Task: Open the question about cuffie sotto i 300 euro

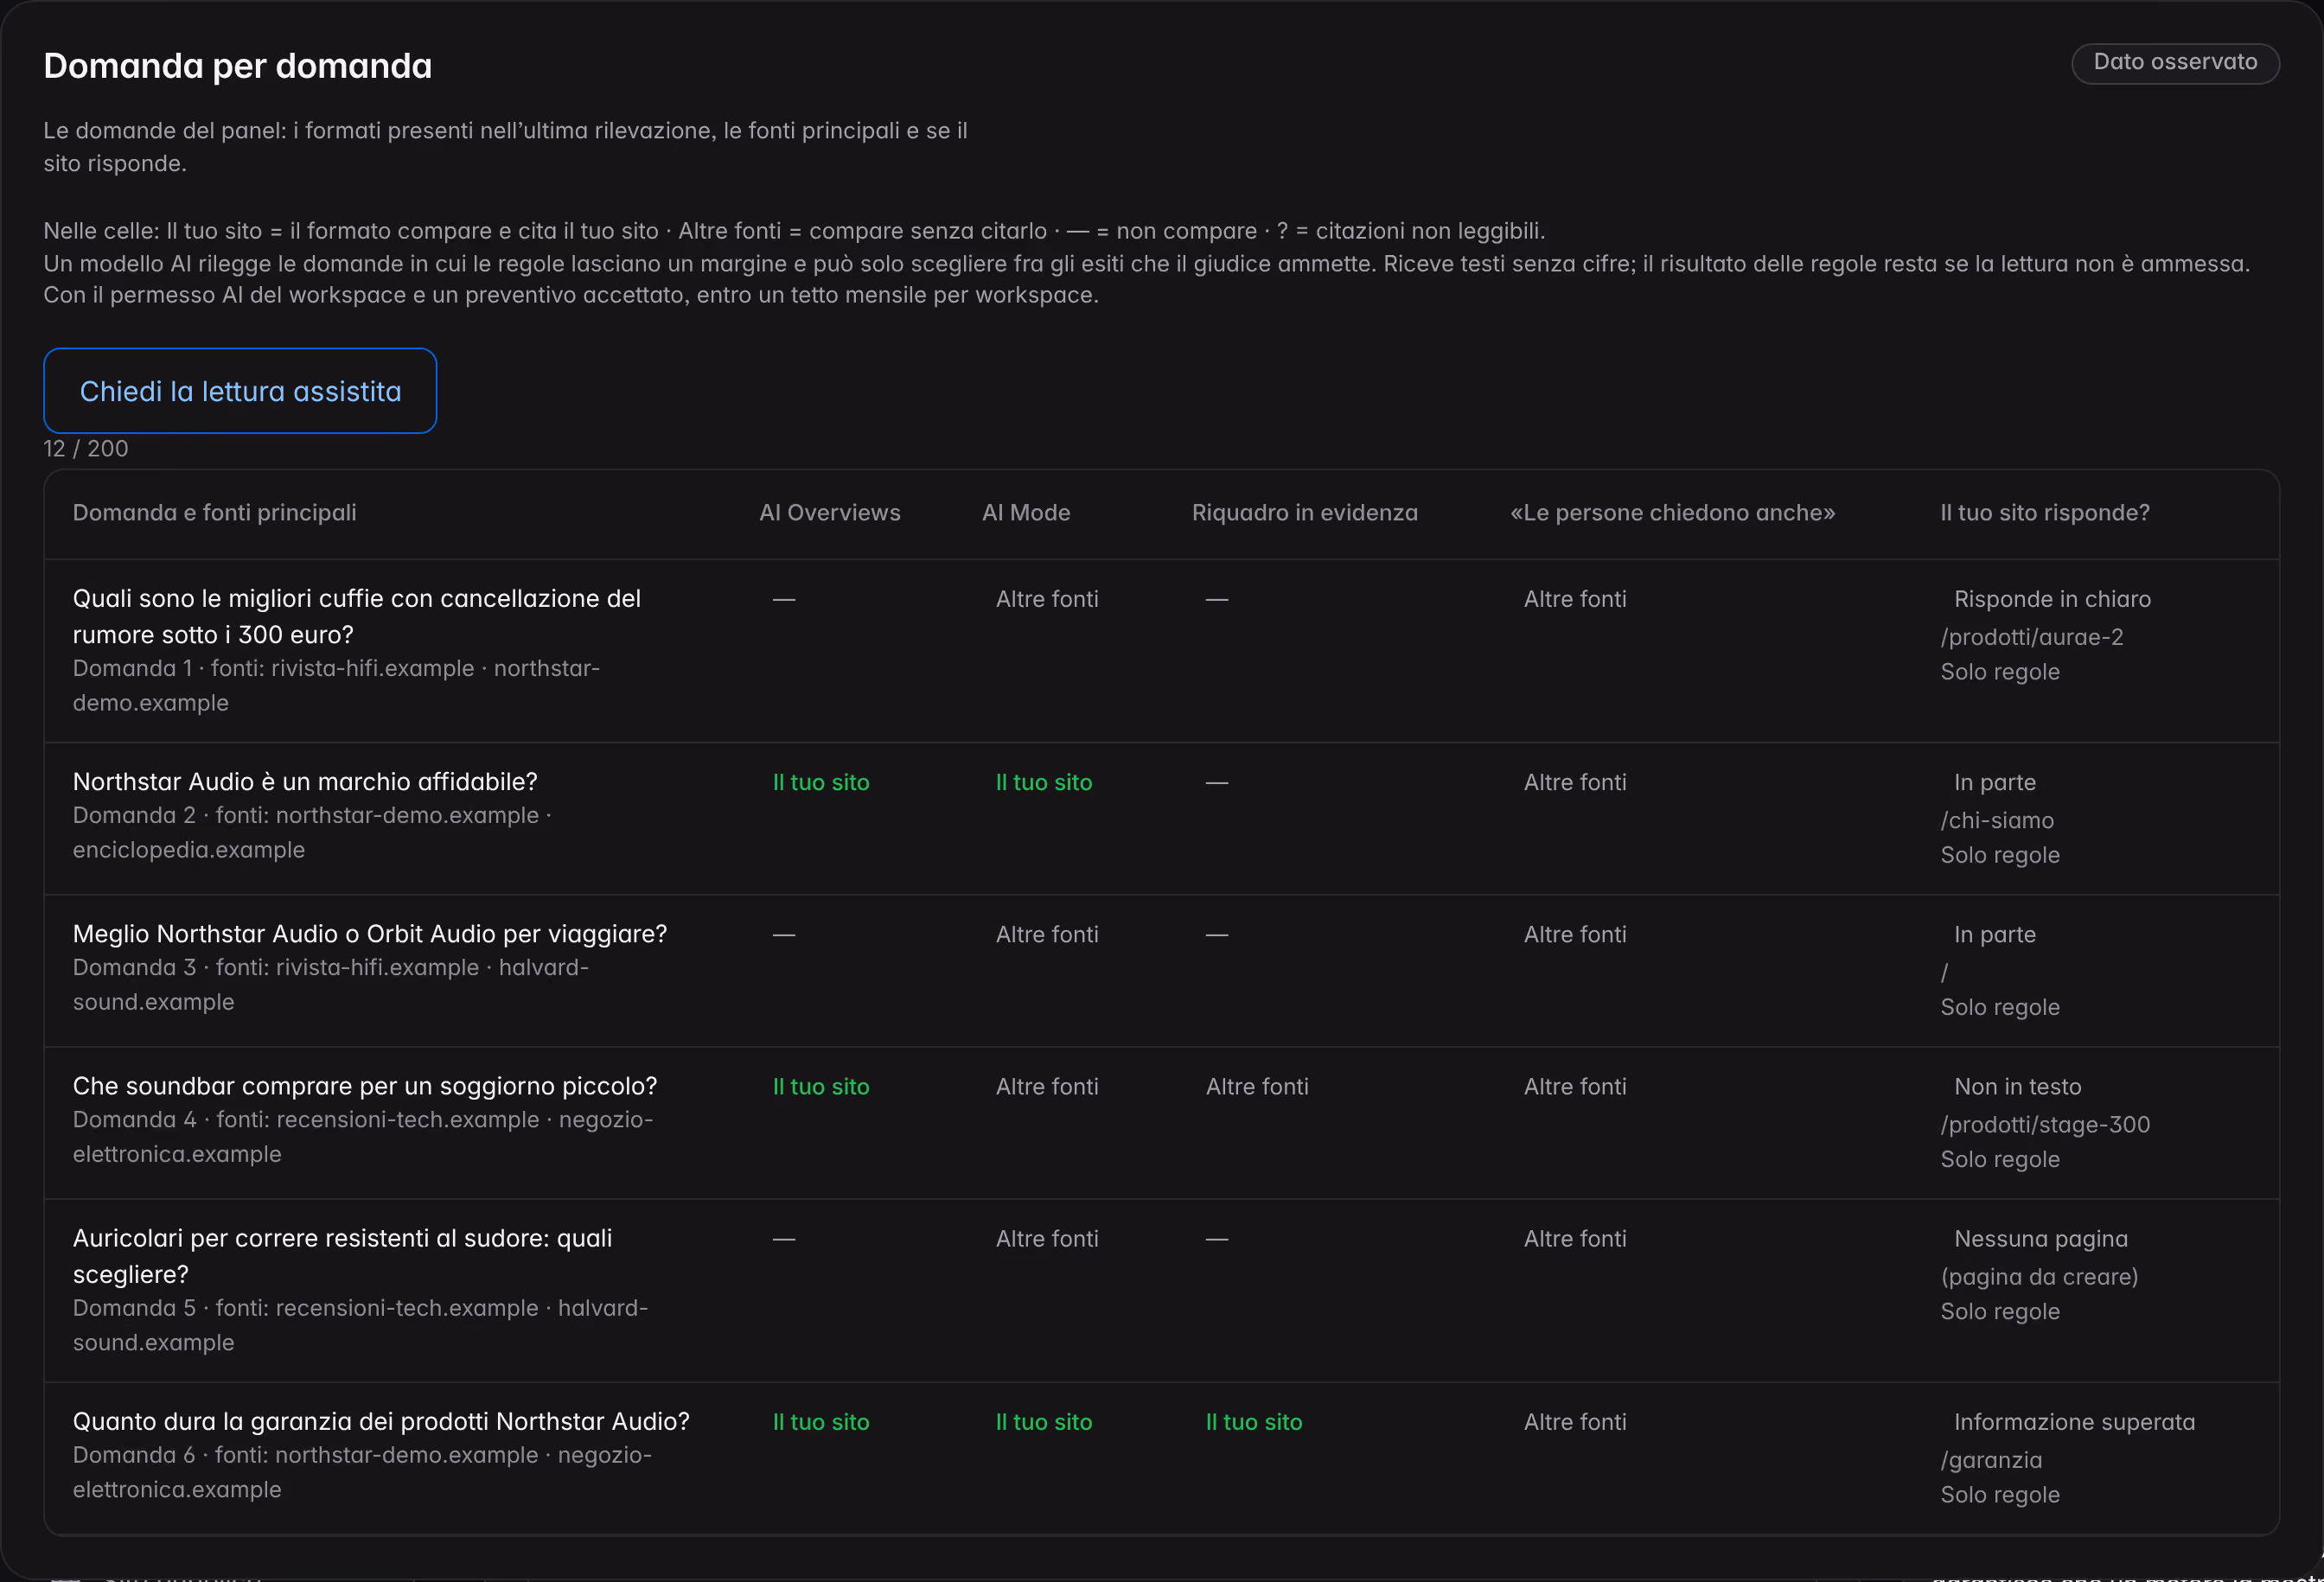Action: pos(356,616)
